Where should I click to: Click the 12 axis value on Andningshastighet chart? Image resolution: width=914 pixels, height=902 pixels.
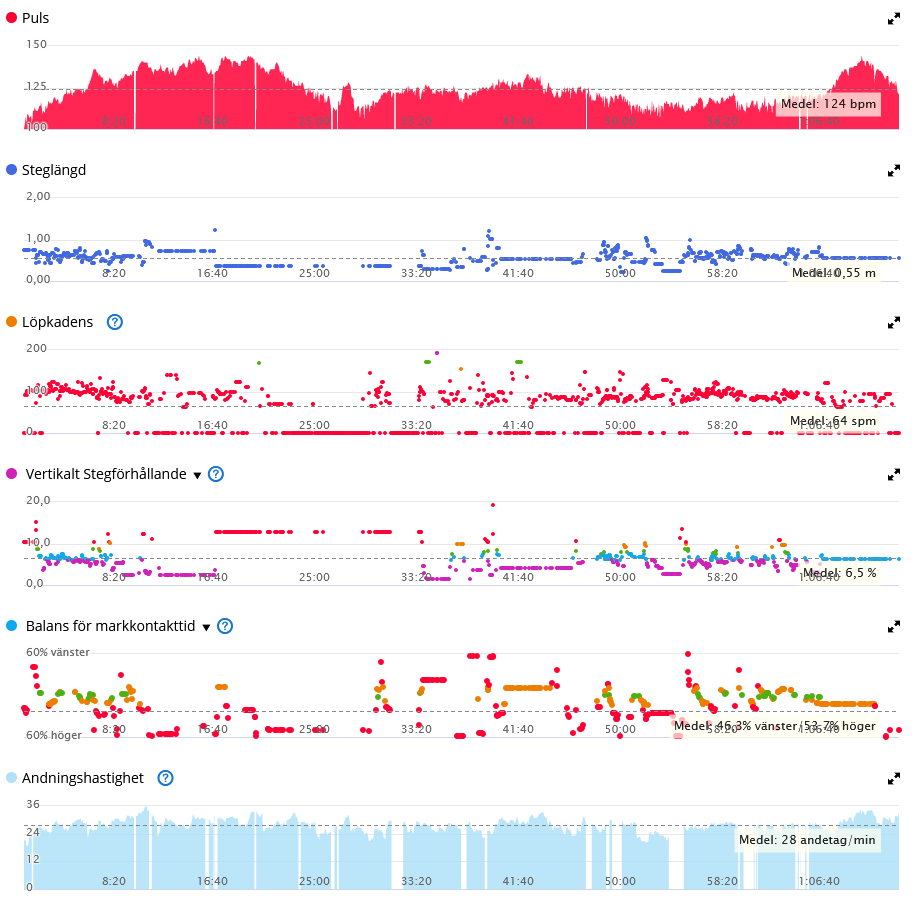click(33, 859)
